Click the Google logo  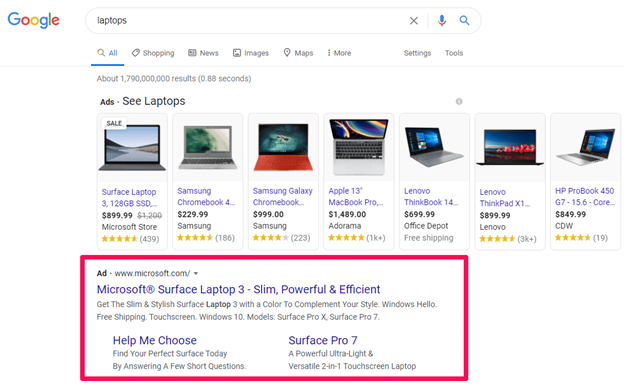34,20
